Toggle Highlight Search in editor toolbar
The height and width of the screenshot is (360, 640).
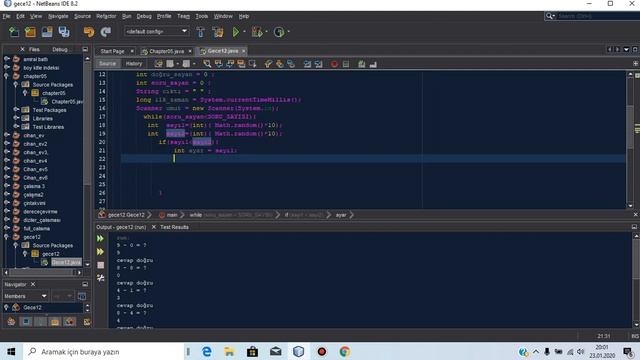(x=241, y=64)
